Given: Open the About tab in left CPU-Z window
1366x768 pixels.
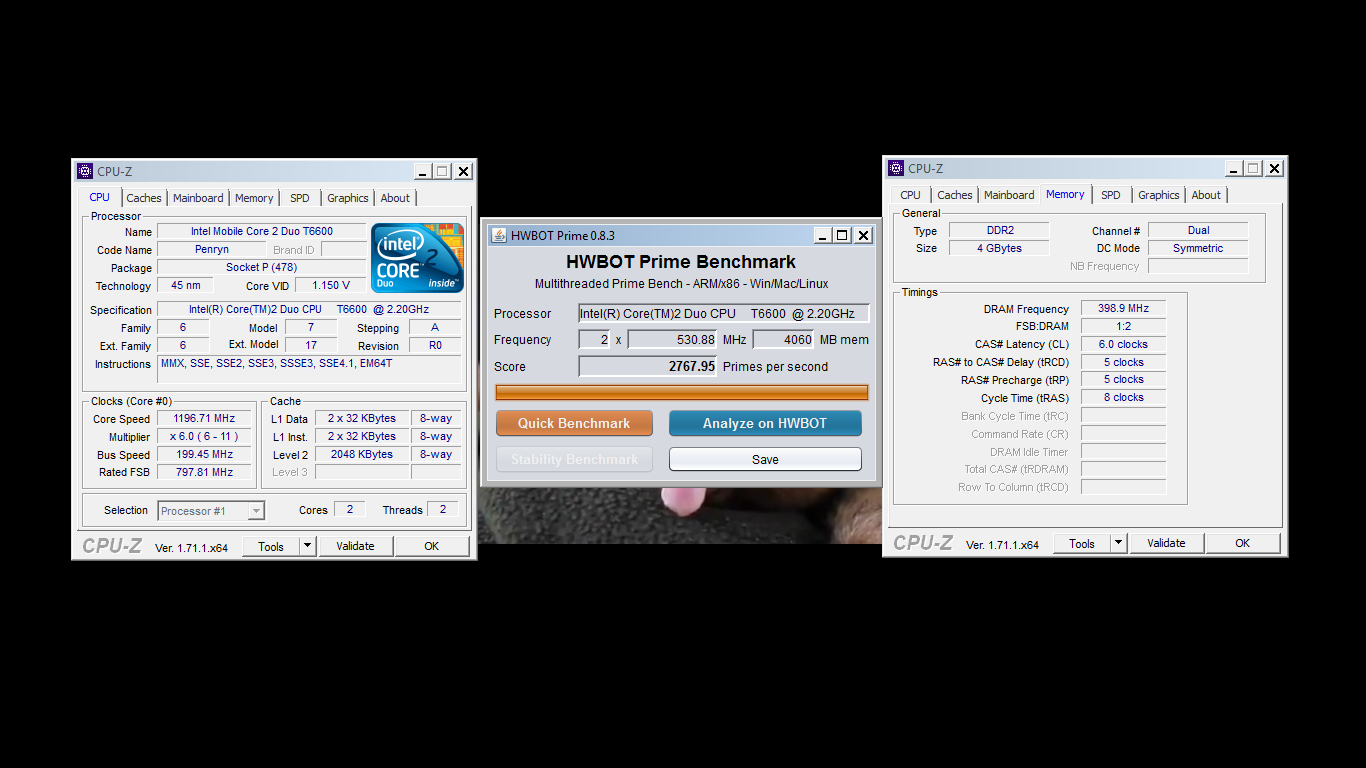Looking at the screenshot, I should (395, 198).
